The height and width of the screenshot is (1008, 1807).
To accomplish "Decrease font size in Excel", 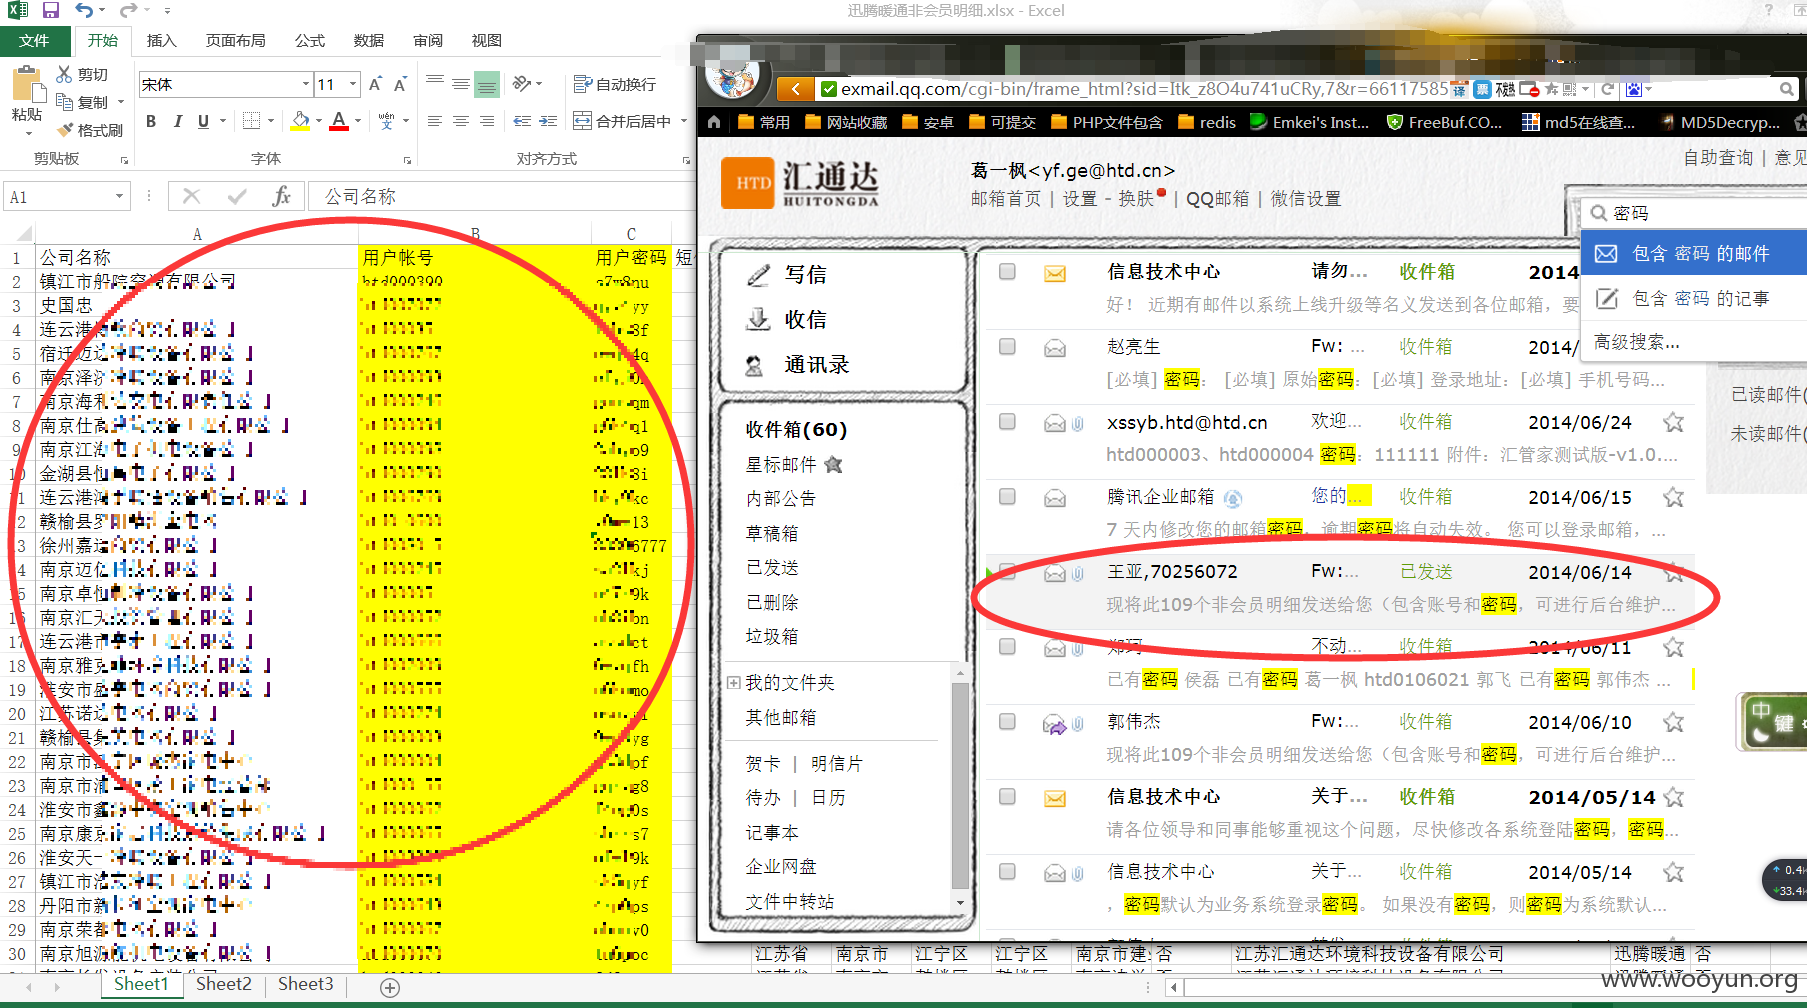I will [400, 85].
